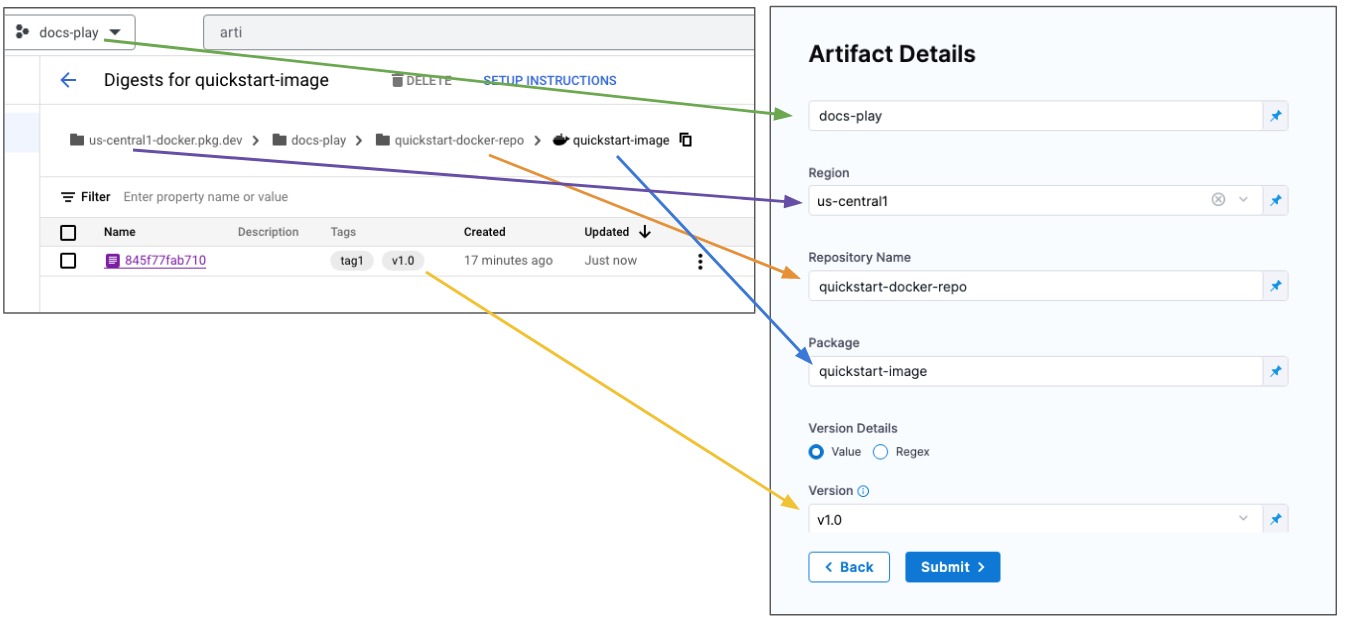Open the three-dot menu for digest row
Viewport: 1346px width, 625px height.
(700, 261)
